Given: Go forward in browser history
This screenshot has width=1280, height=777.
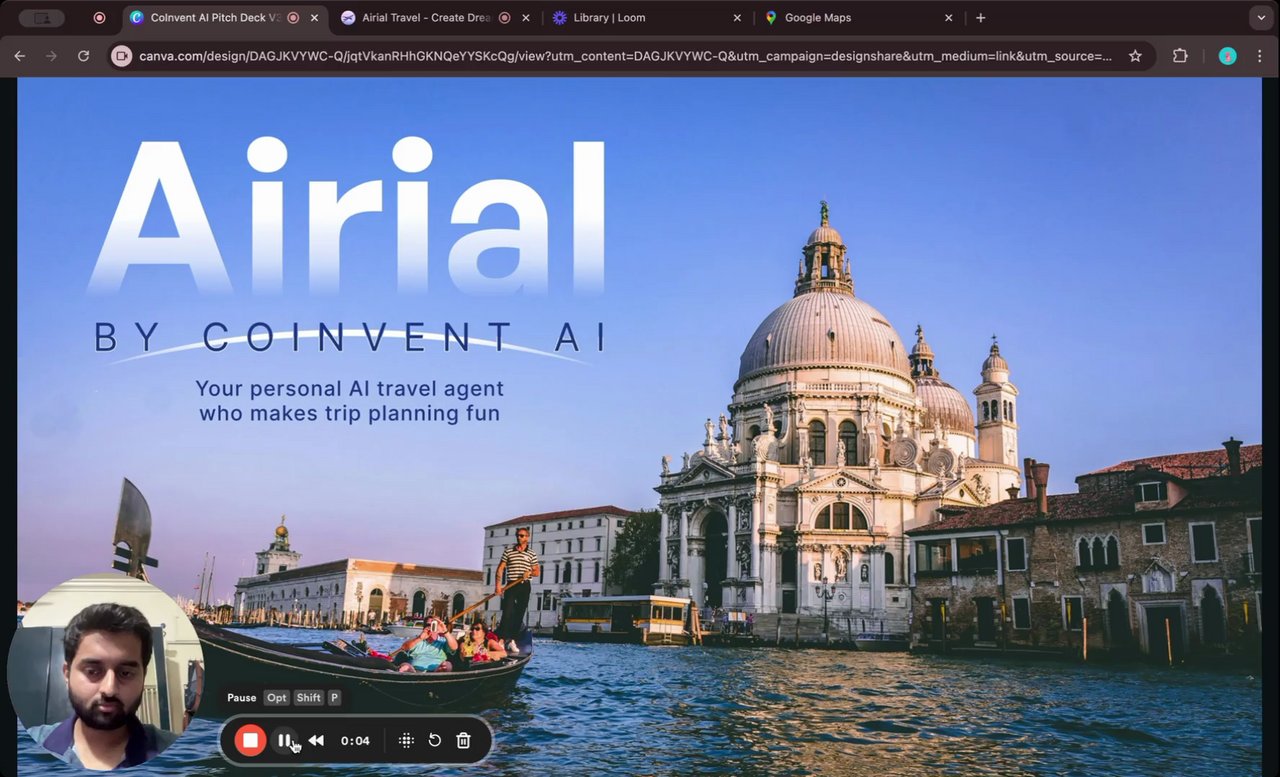Looking at the screenshot, I should point(52,56).
